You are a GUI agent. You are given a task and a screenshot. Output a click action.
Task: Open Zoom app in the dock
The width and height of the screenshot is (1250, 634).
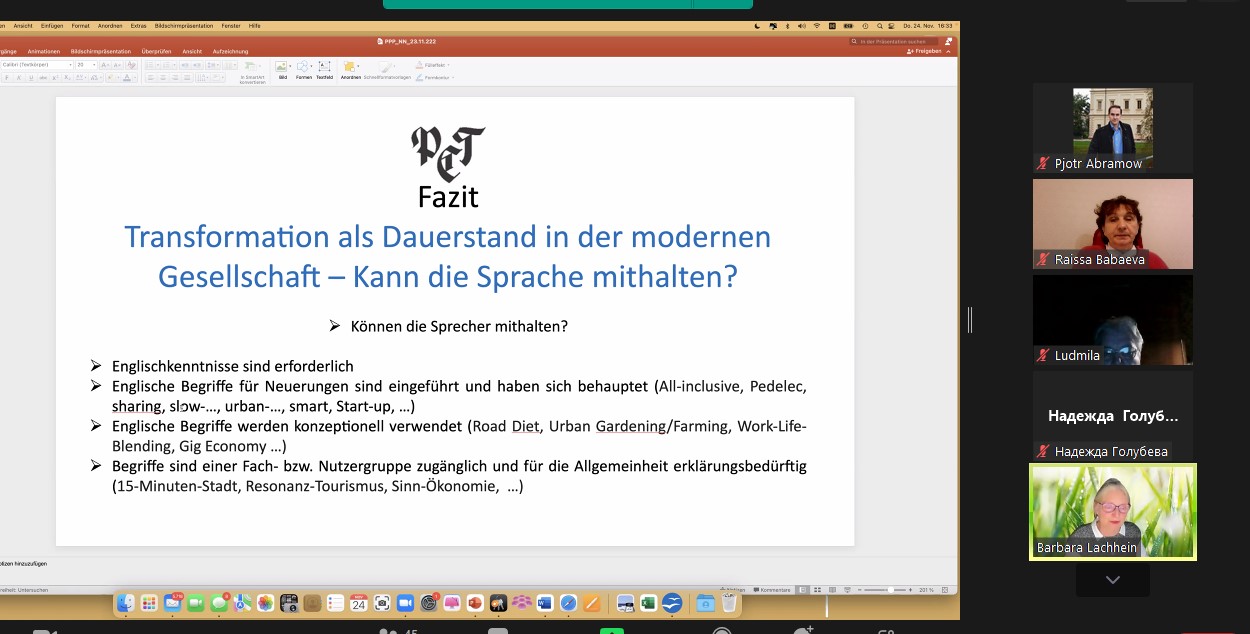(x=405, y=603)
